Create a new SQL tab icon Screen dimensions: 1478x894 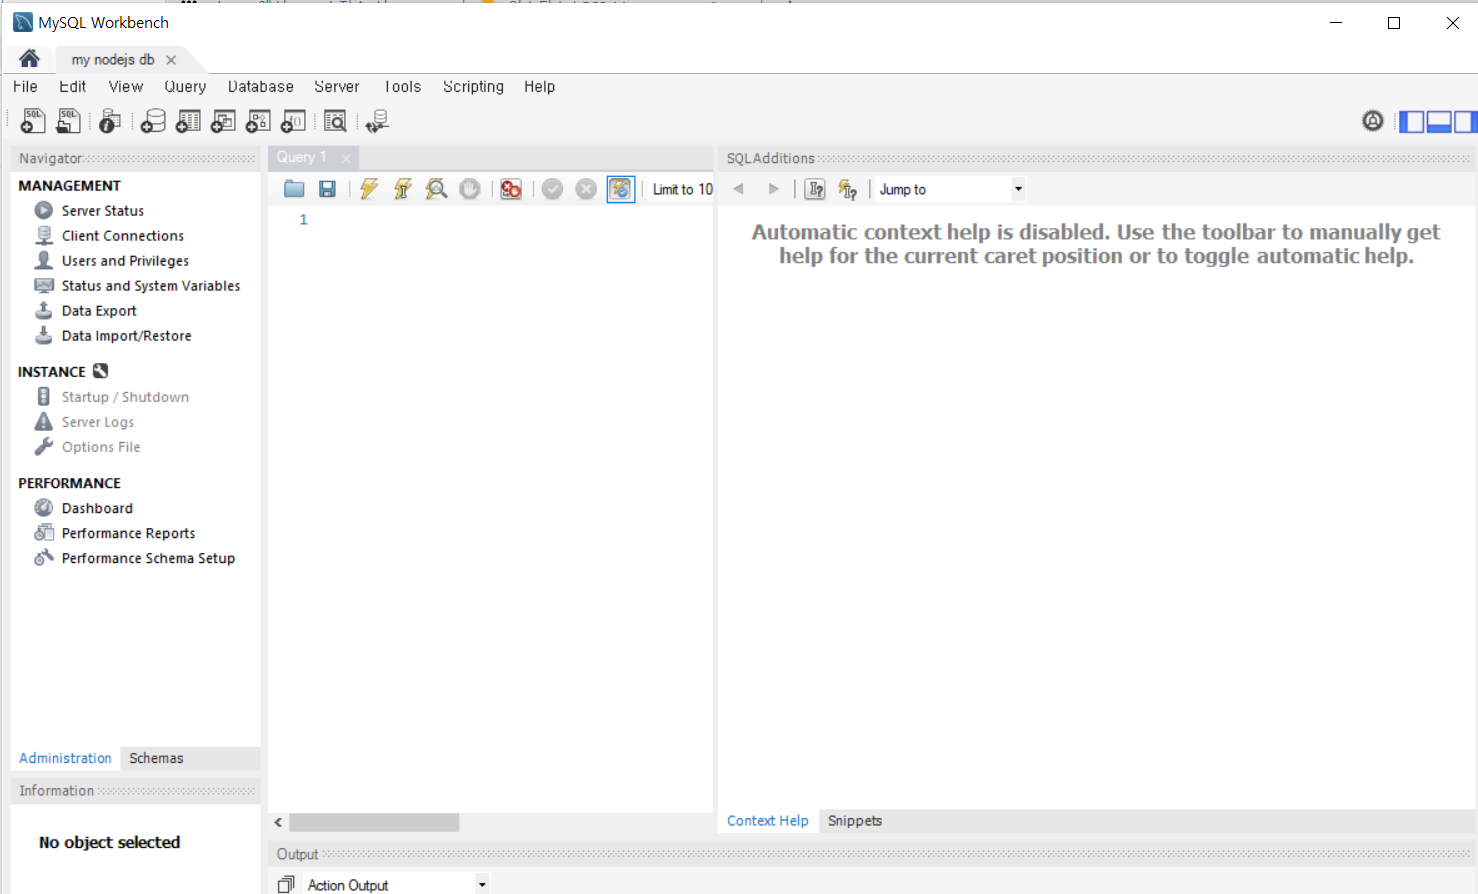(33, 121)
